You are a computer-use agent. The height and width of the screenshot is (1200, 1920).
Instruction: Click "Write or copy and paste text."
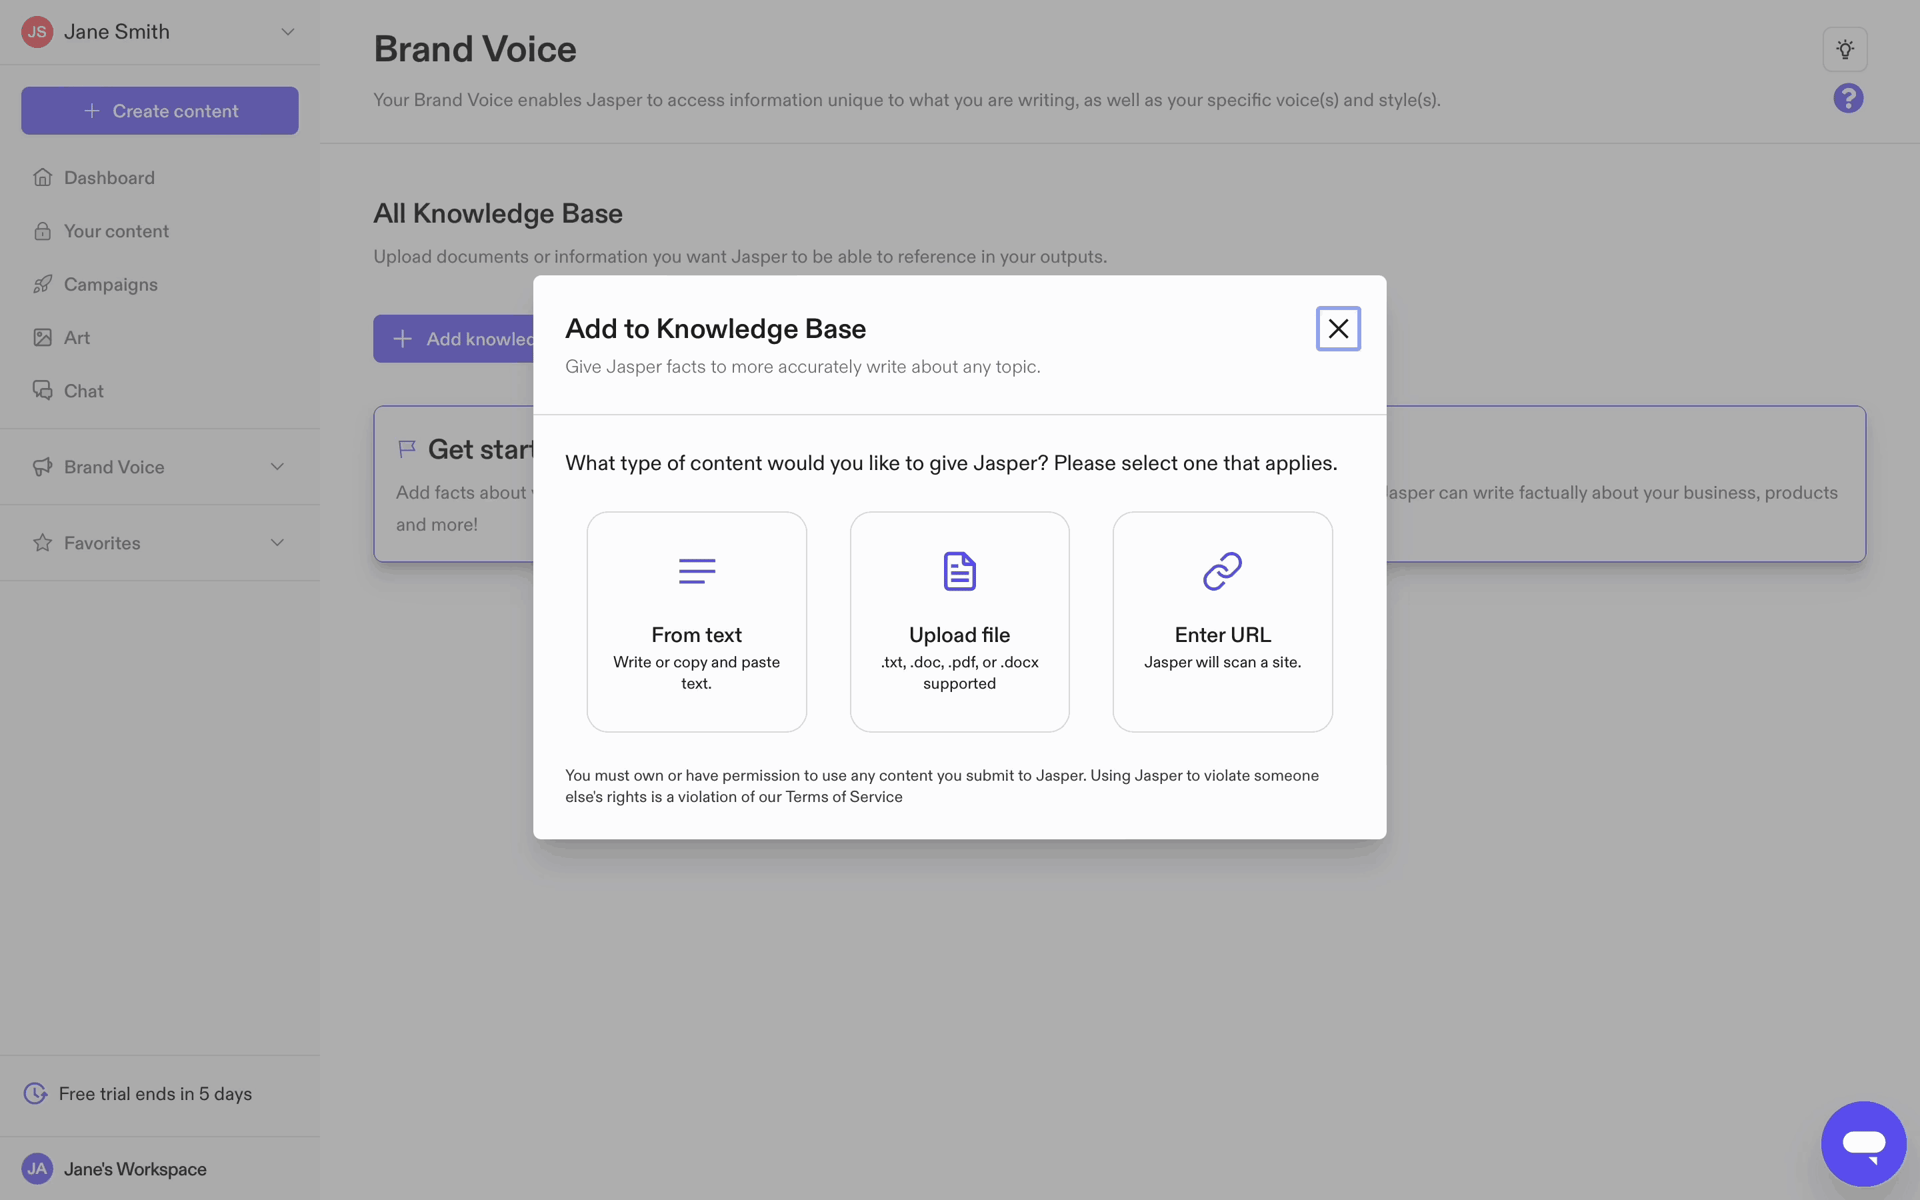(x=697, y=673)
